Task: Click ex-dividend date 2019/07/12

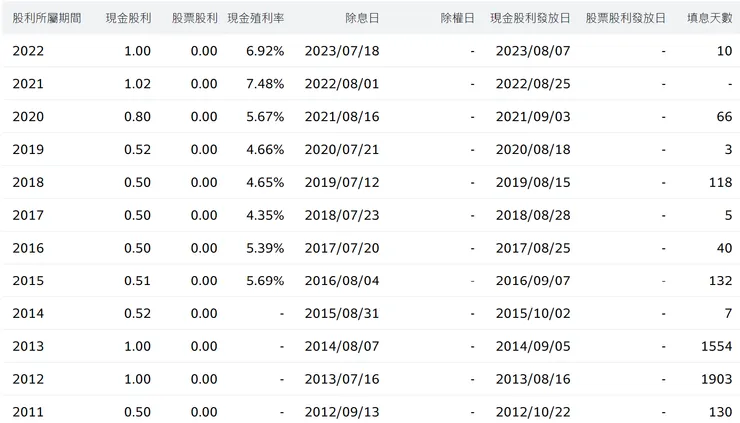Action: [342, 182]
